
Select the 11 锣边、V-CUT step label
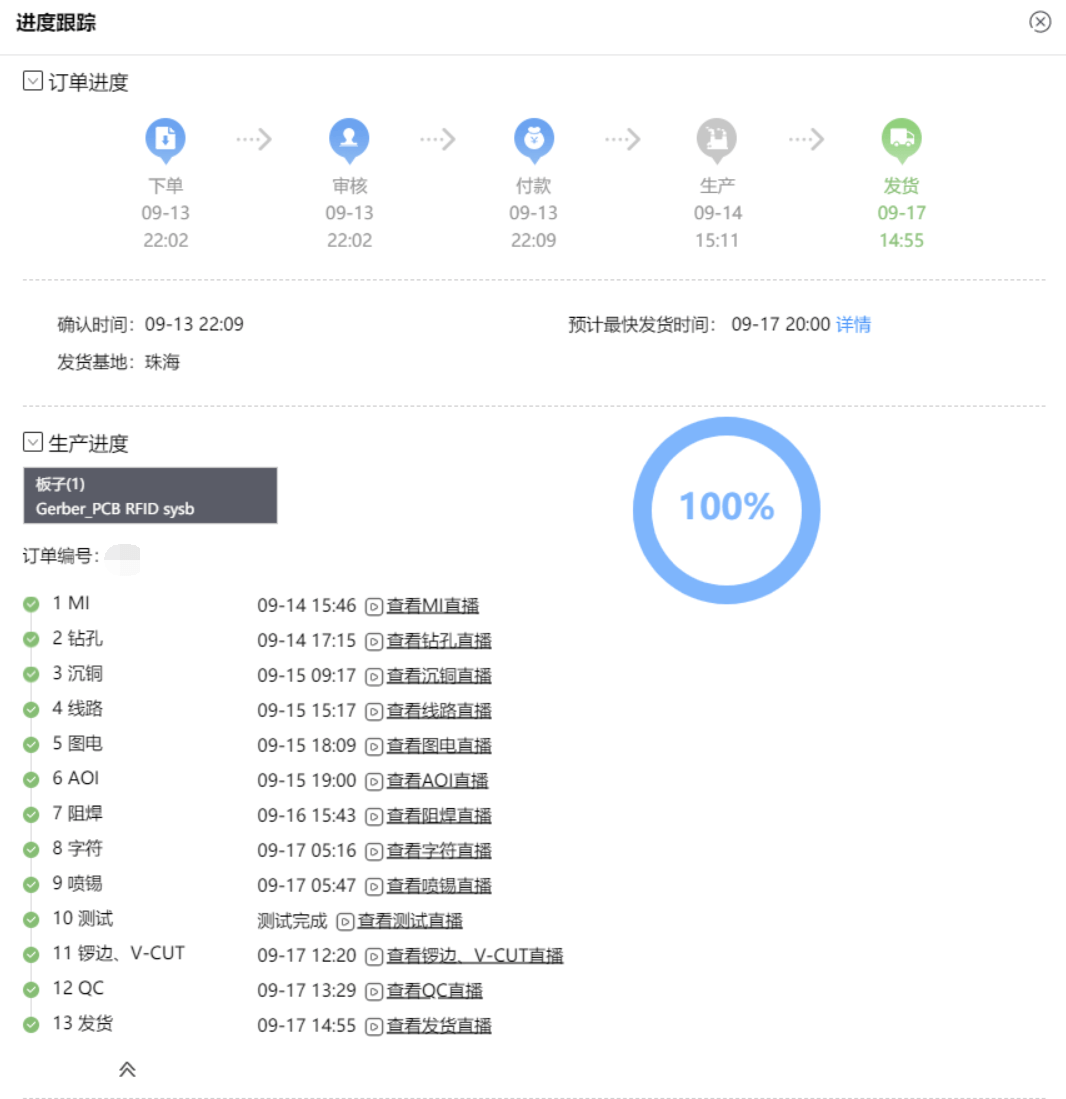(x=118, y=954)
